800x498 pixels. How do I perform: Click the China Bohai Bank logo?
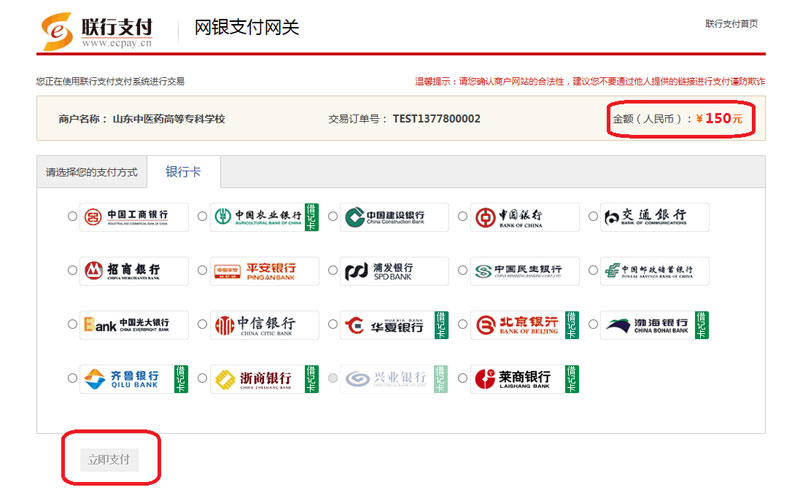click(655, 325)
